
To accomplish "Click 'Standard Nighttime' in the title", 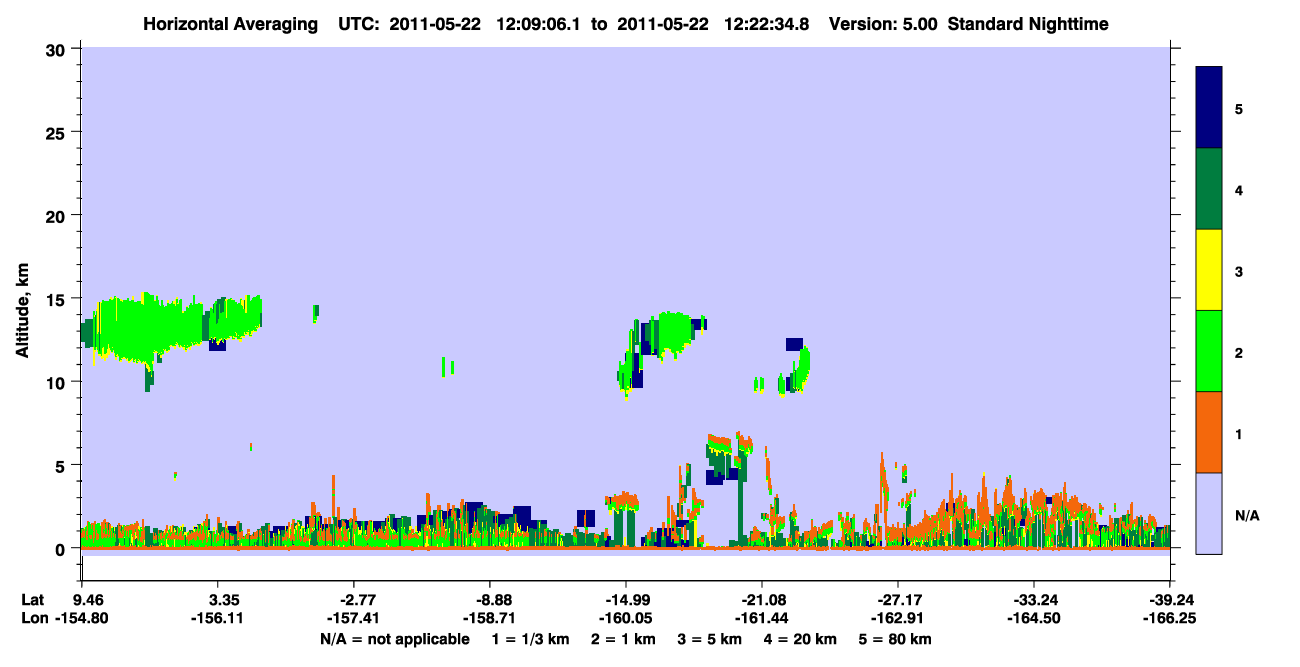I will click(x=1028, y=23).
